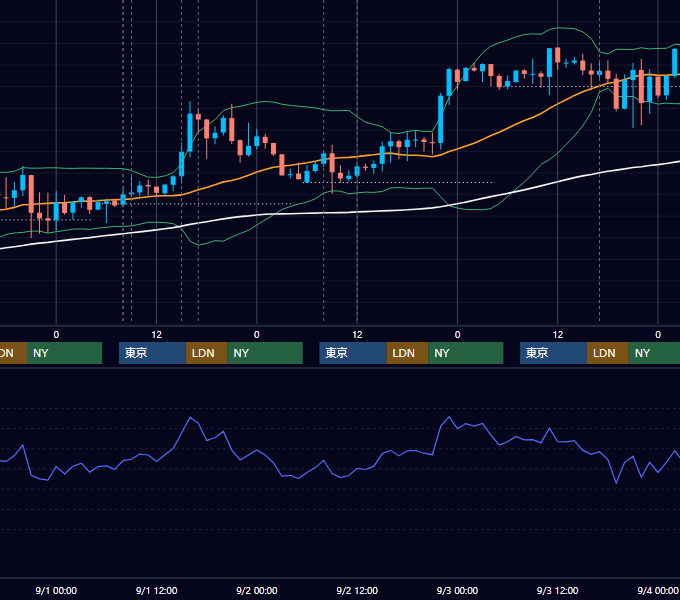Click the 0 hour label above 9/3 00:00
Screen dimensions: 680x600
[x=457, y=335]
